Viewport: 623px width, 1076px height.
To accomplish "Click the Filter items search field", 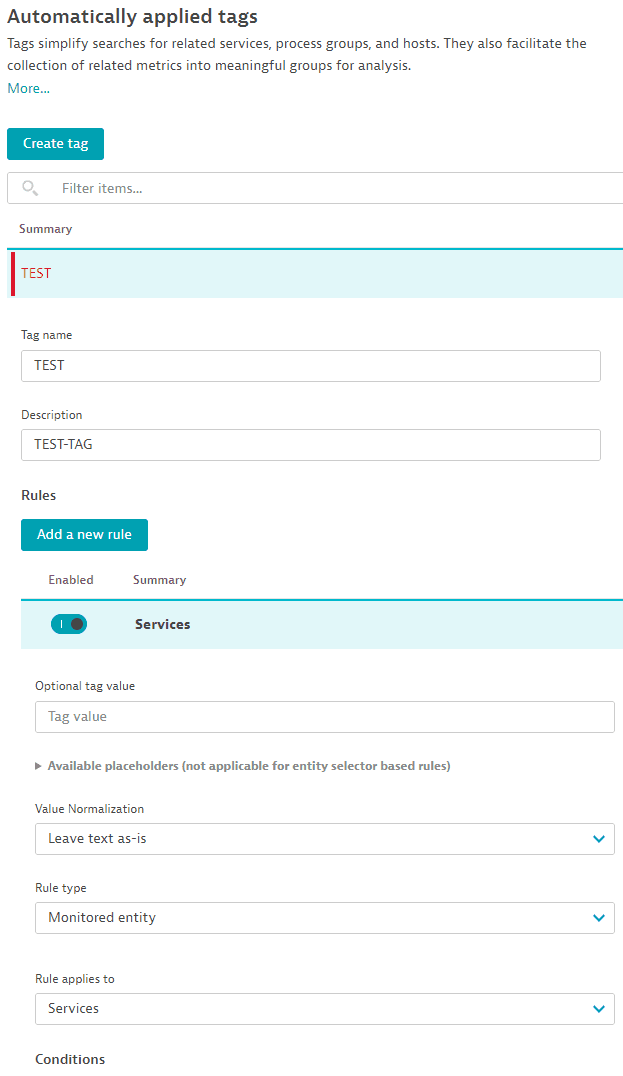I will pyautogui.click(x=315, y=188).
